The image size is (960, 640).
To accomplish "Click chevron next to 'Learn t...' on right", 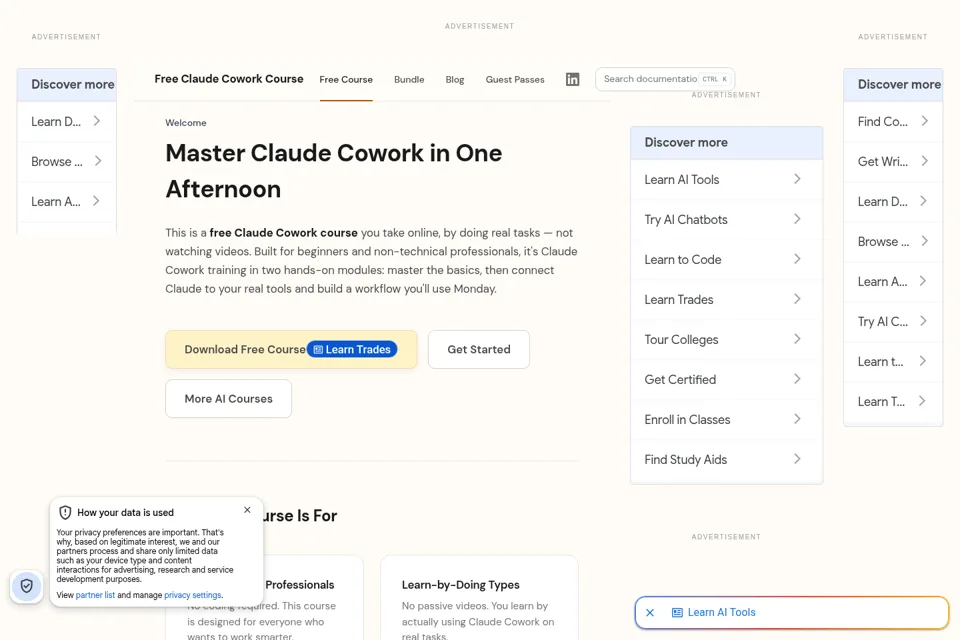I will pos(923,361).
